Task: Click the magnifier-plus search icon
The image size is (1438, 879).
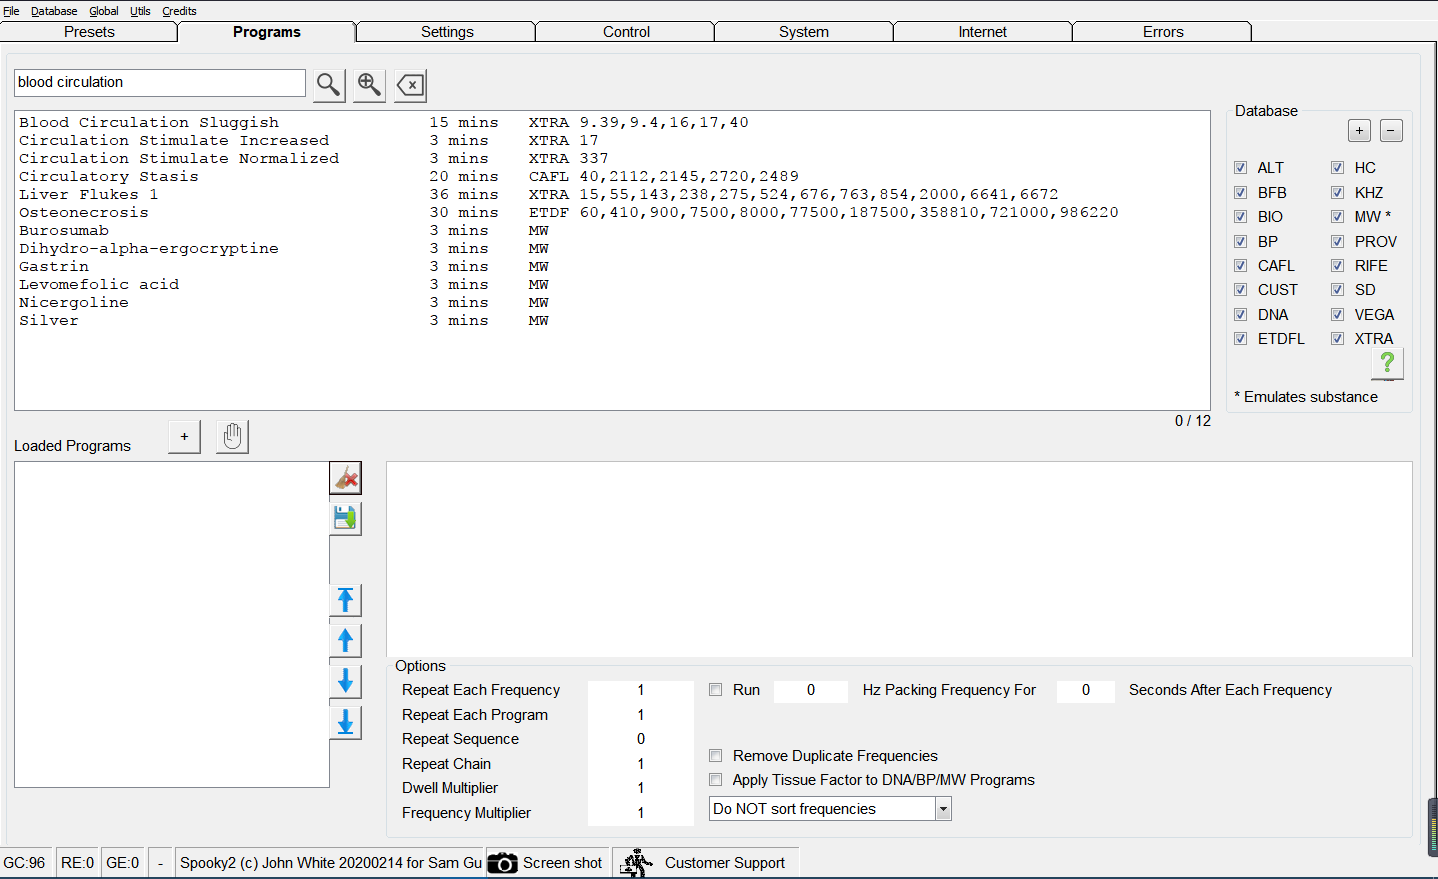Action: click(369, 85)
